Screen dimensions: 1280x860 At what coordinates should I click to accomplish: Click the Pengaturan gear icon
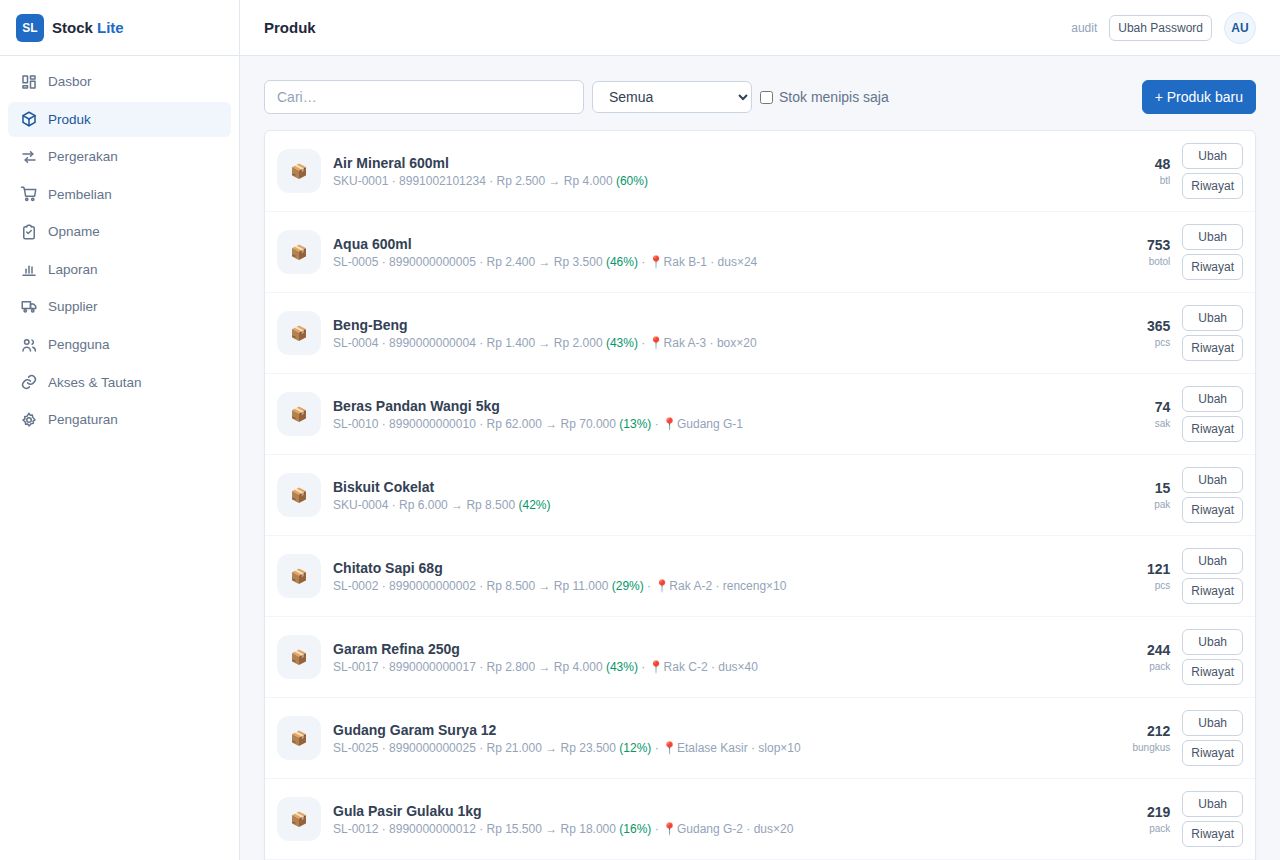(29, 420)
